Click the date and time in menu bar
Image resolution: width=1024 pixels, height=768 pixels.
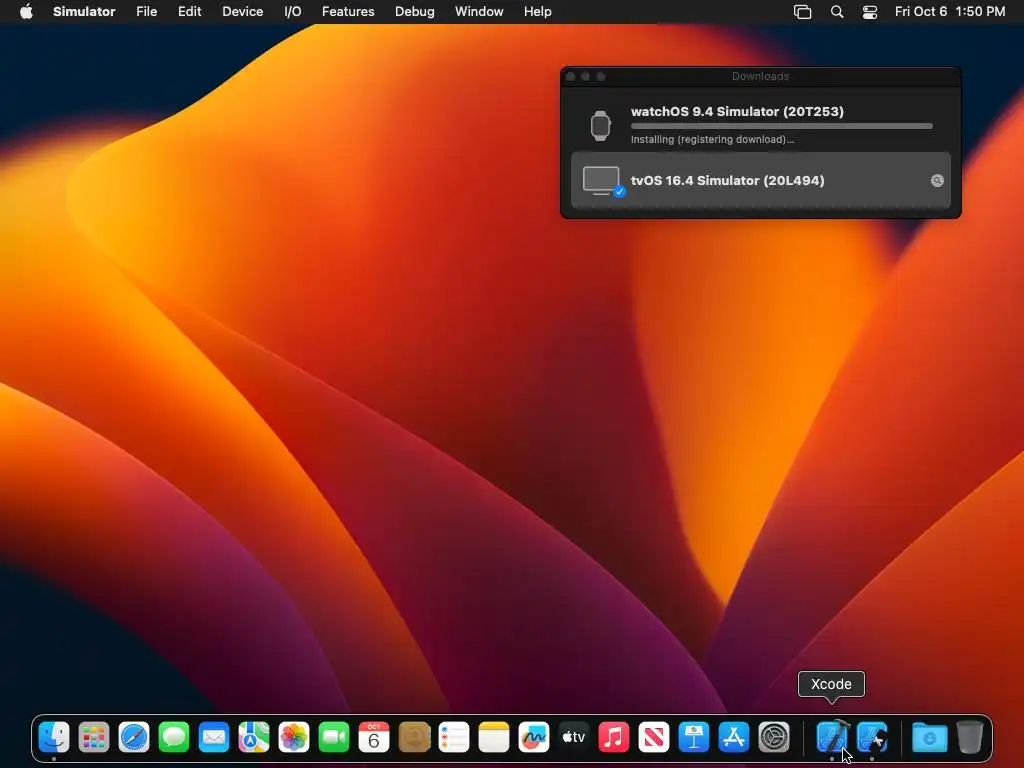950,12
